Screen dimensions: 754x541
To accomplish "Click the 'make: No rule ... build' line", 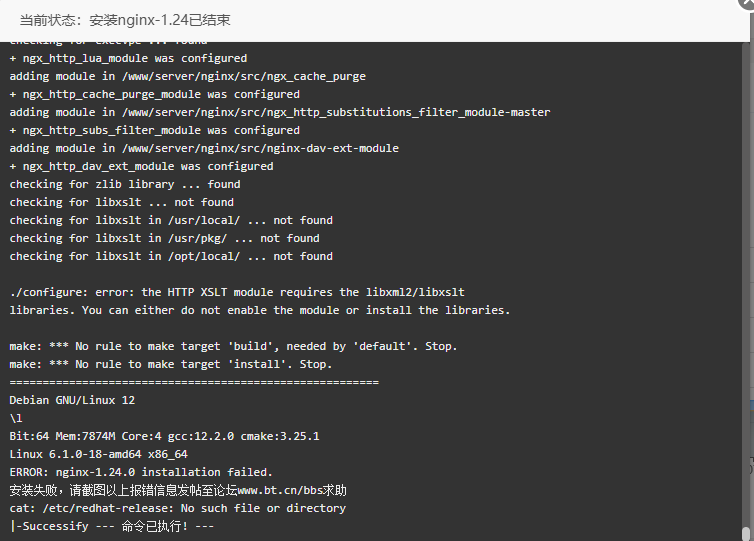I will (x=233, y=346).
